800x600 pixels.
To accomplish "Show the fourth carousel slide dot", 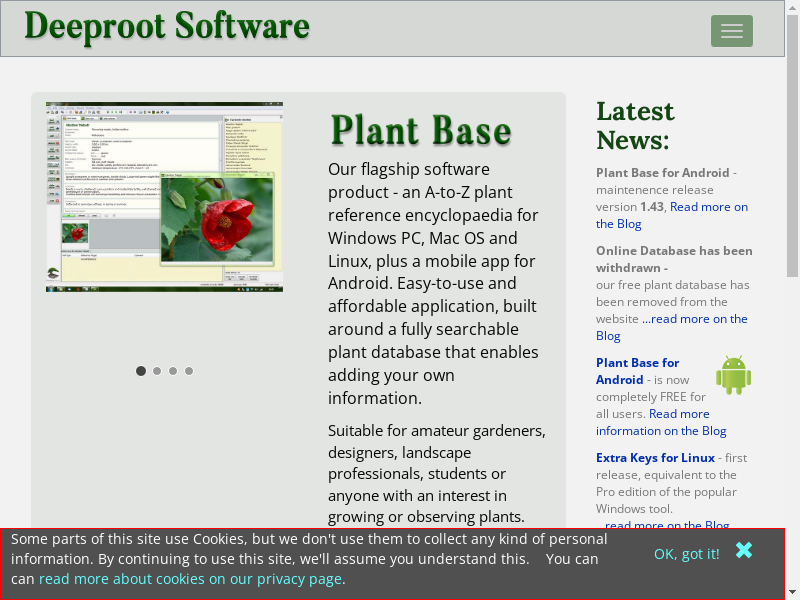I will point(189,371).
